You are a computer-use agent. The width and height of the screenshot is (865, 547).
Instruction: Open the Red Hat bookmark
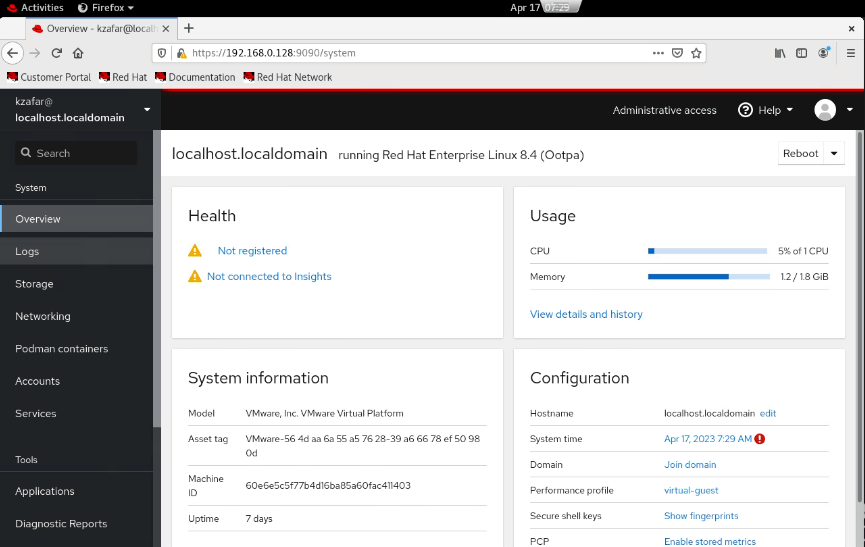coord(123,77)
